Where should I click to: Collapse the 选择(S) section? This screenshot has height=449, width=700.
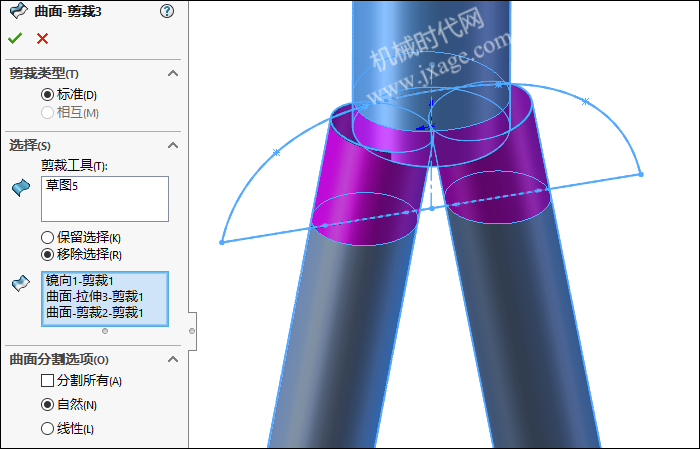point(173,145)
